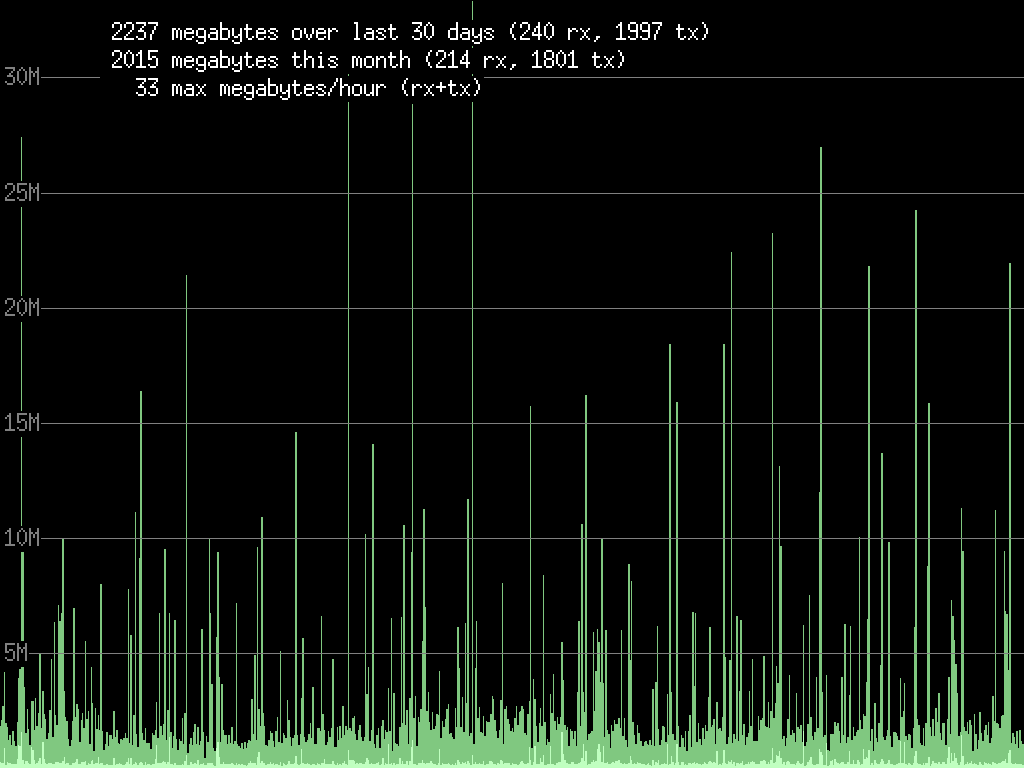Click the "over last 30 days" text
Image resolution: width=1024 pixels, height=768 pixels.
pos(392,33)
